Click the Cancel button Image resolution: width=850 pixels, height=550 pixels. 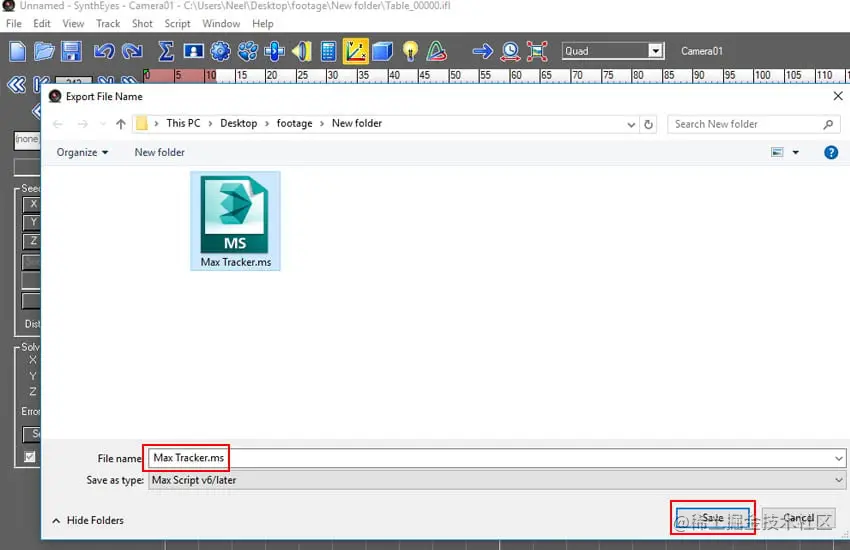pos(799,518)
